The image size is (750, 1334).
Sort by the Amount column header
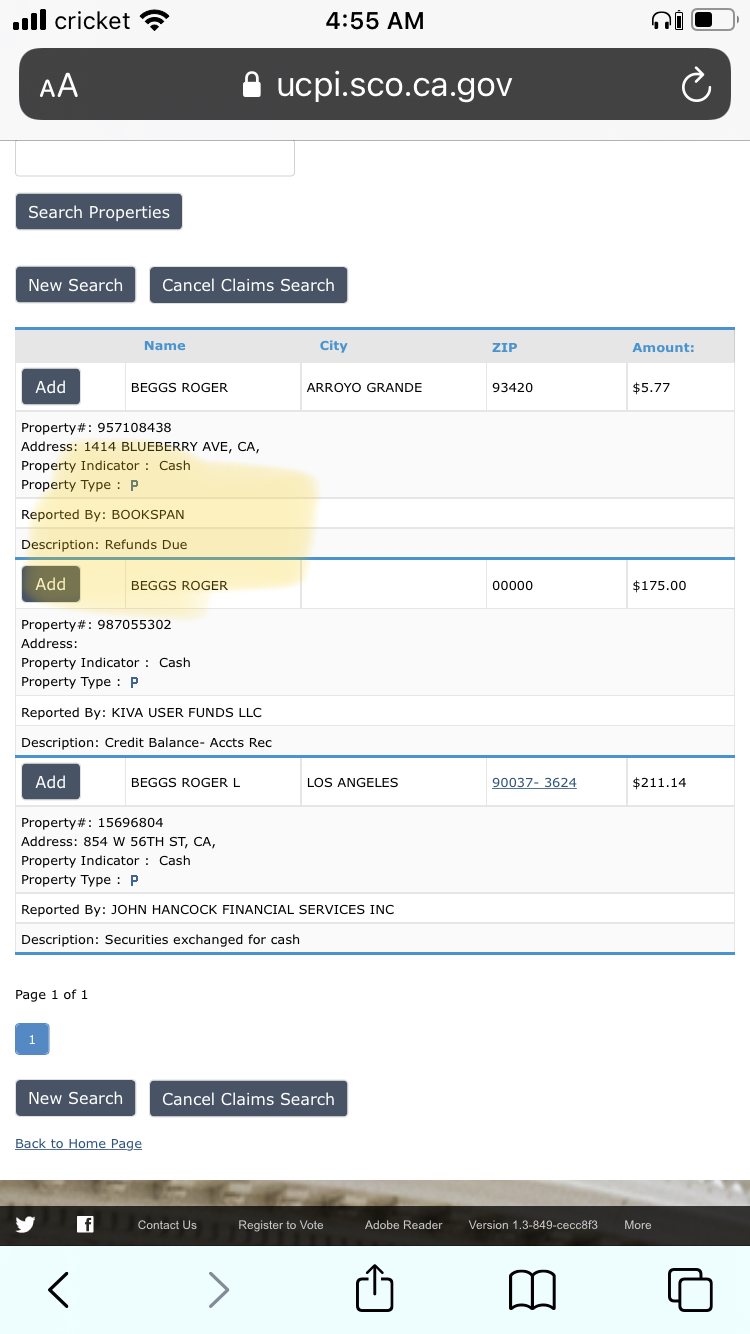point(663,347)
